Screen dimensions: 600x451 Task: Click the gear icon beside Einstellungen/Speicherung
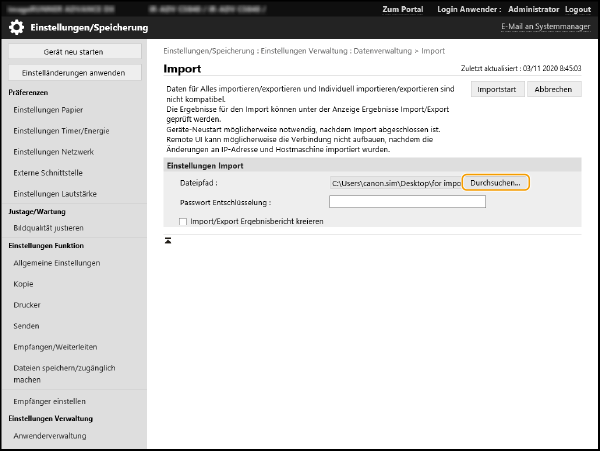pyautogui.click(x=17, y=27)
